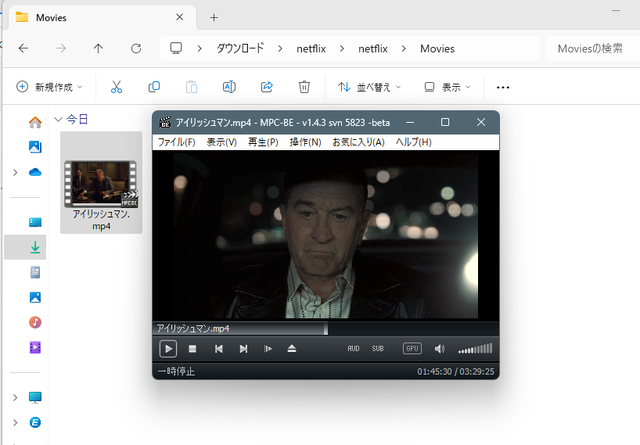Click the MPC-BE title bar app icon
This screenshot has height=445, width=640.
[165, 122]
